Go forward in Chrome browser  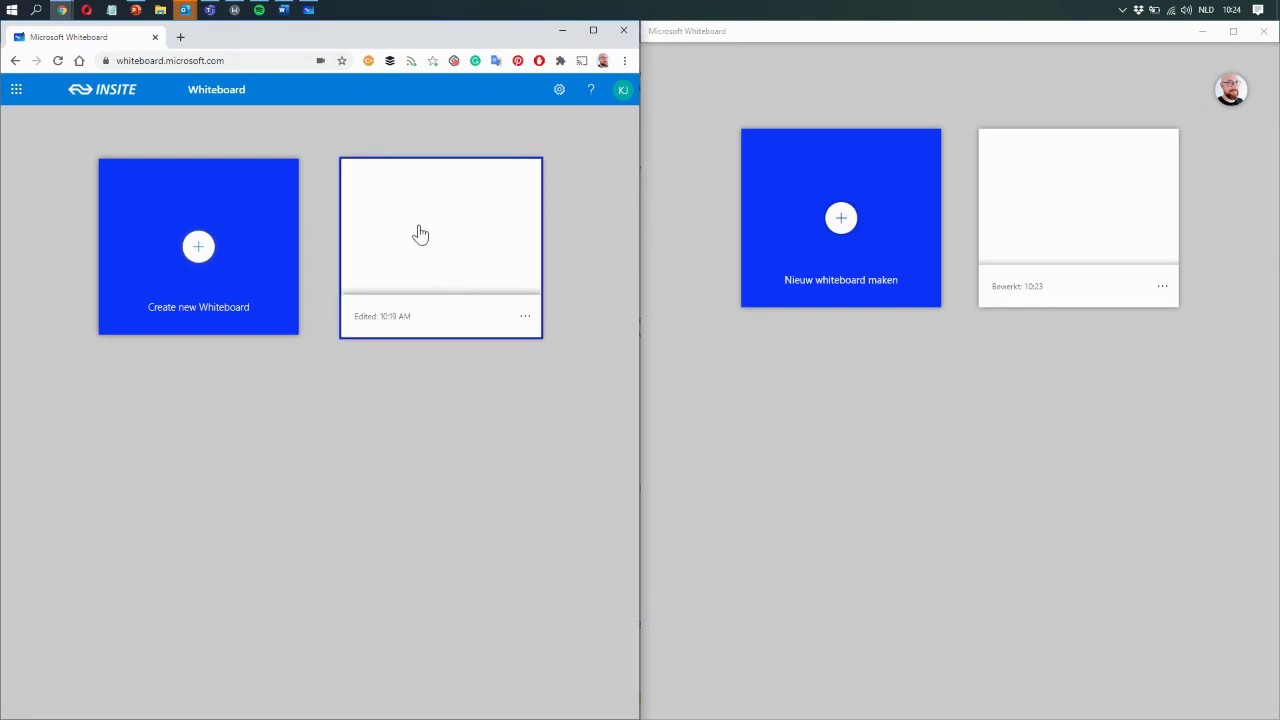(x=37, y=61)
